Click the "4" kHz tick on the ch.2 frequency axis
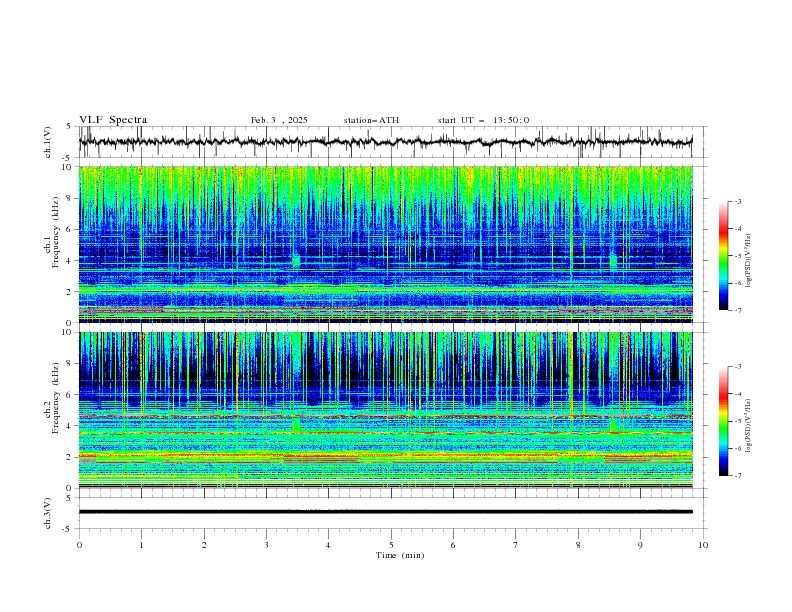The height and width of the screenshot is (612, 792). tap(70, 426)
